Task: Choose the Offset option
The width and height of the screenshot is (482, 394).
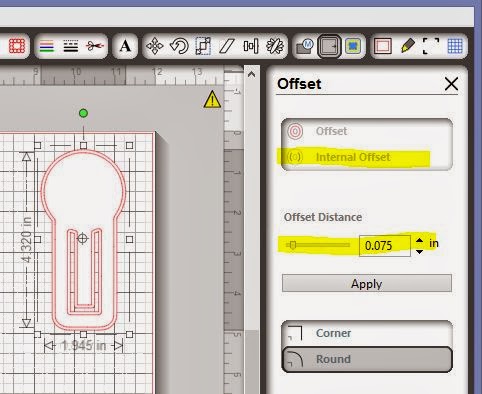Action: pos(367,131)
